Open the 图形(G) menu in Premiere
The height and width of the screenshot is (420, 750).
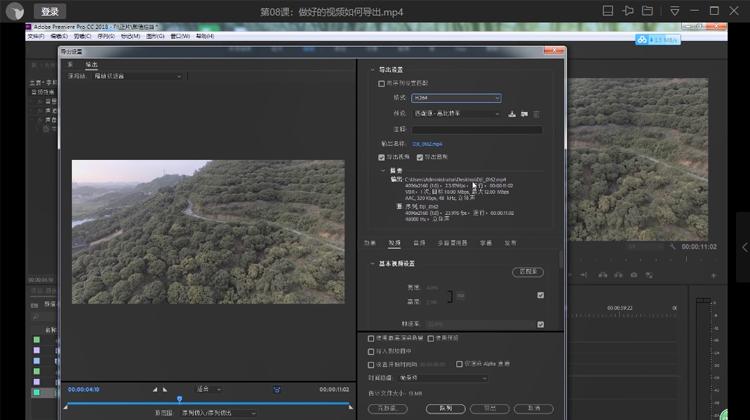pos(155,36)
